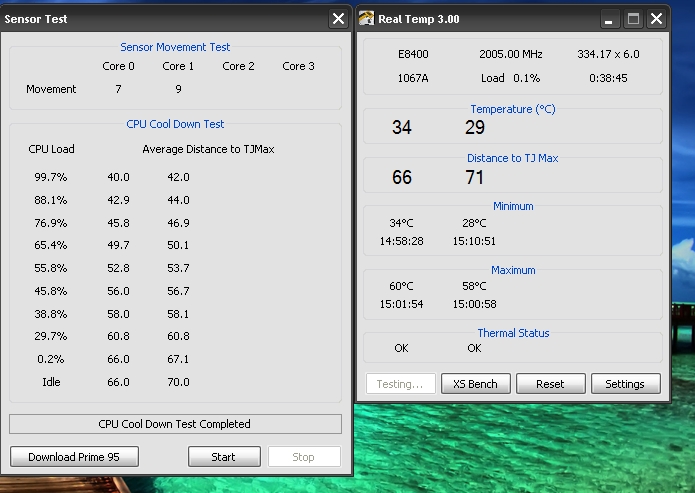
Task: Click the 70.0 idle distance value
Action: tap(178, 382)
